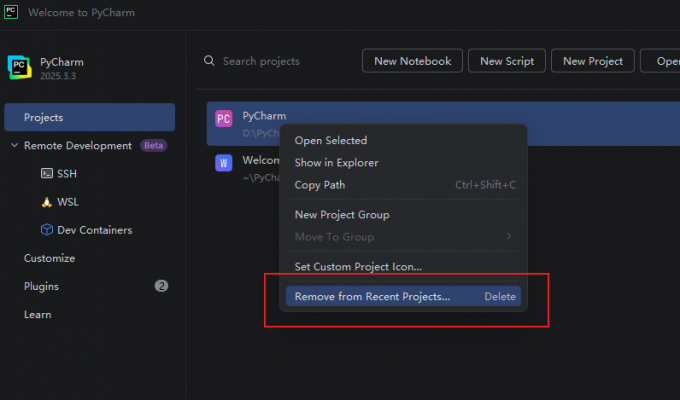Click the PC project icon for PyCharm

click(x=224, y=118)
